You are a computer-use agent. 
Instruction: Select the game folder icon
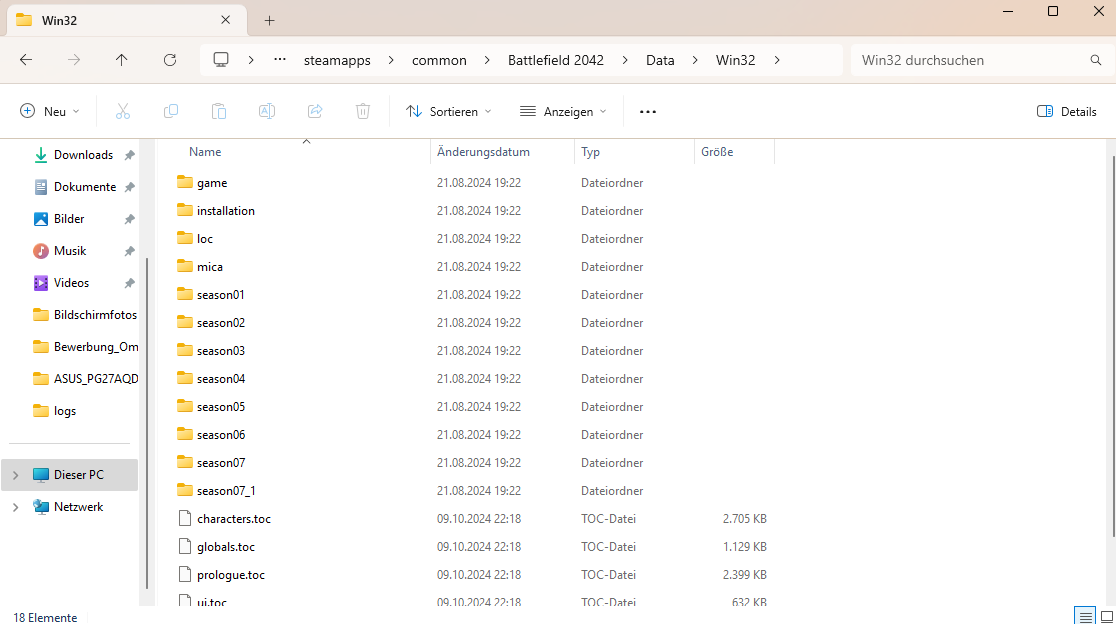point(185,182)
